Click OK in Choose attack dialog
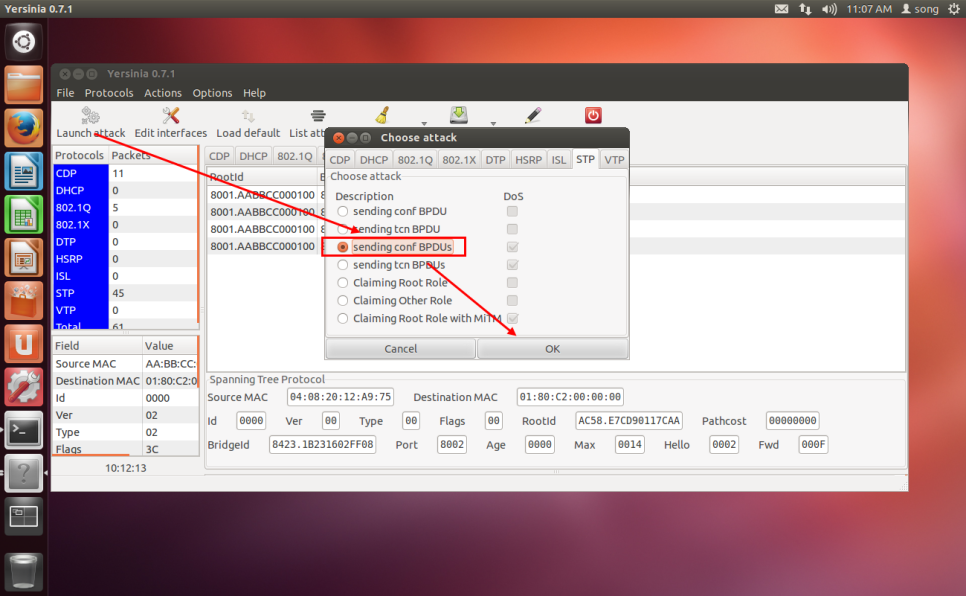This screenshot has height=596, width=966. [x=553, y=349]
